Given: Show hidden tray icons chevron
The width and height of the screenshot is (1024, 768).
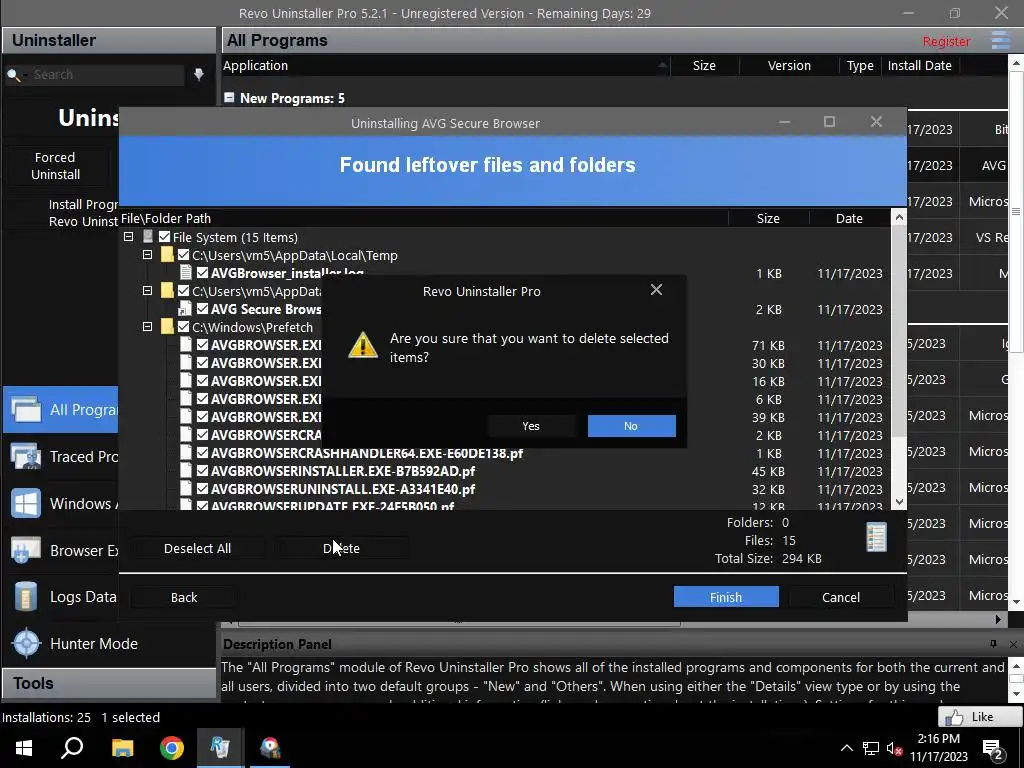Looking at the screenshot, I should [x=846, y=748].
